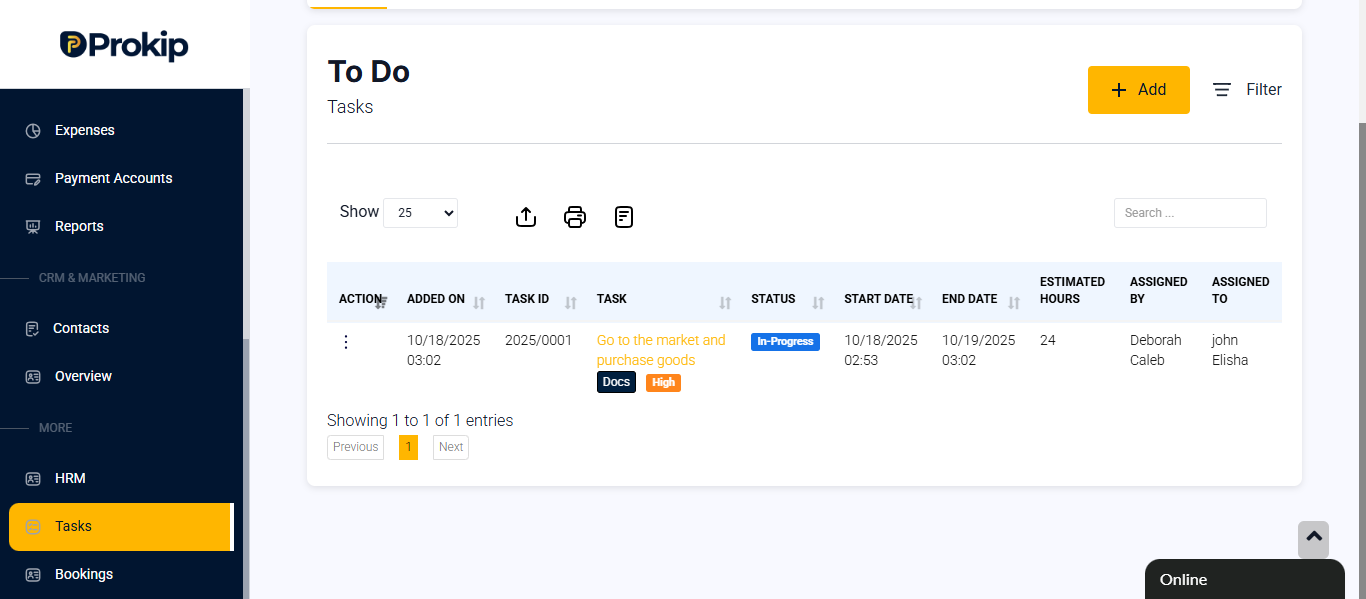Click the HRM sidebar icon
Image resolution: width=1366 pixels, height=599 pixels.
33,479
